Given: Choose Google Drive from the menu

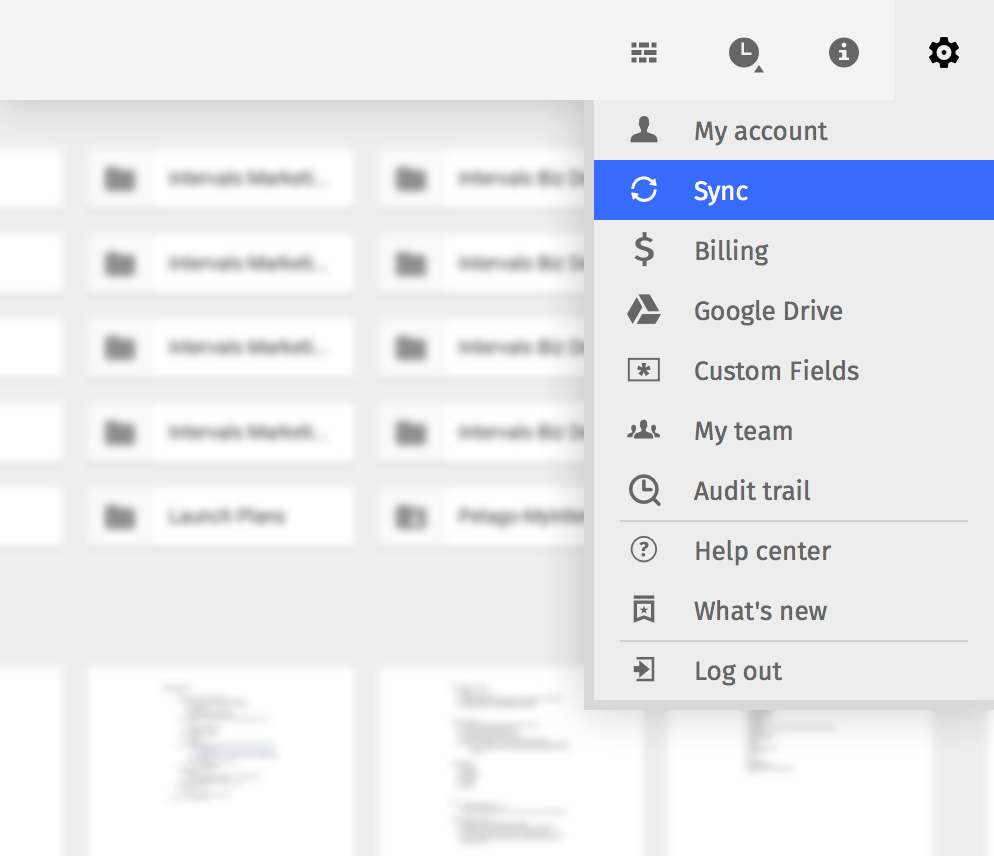Looking at the screenshot, I should pyautogui.click(x=794, y=310).
